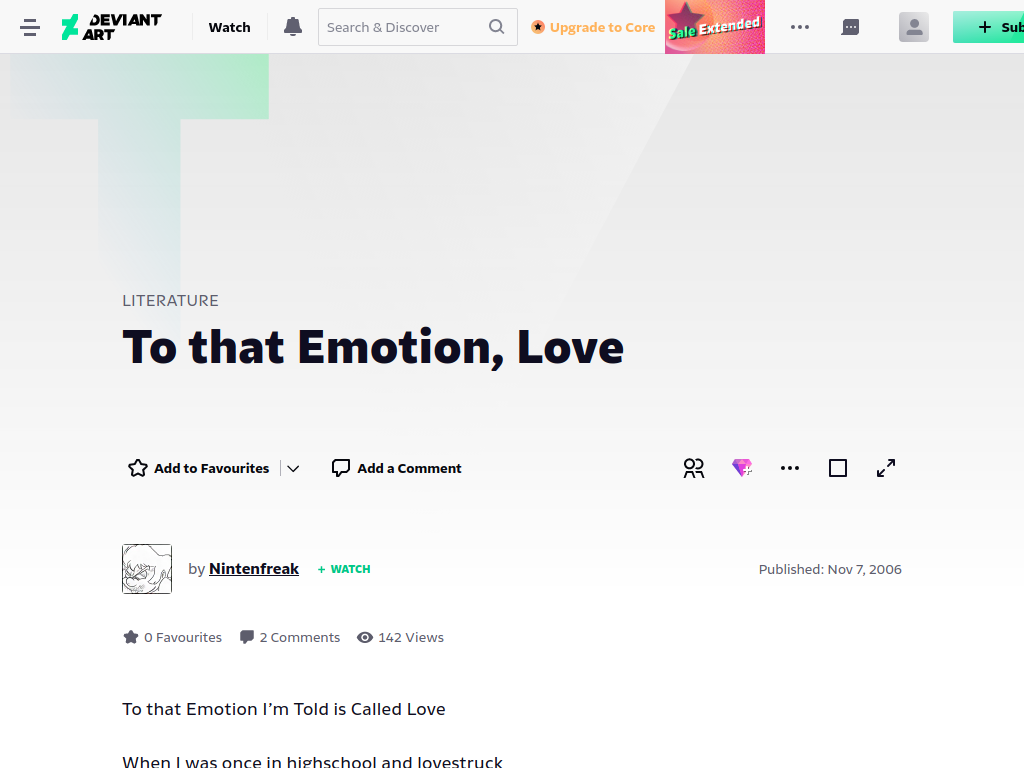The height and width of the screenshot is (768, 1024).
Task: Click Add a Comment
Action: [x=396, y=468]
